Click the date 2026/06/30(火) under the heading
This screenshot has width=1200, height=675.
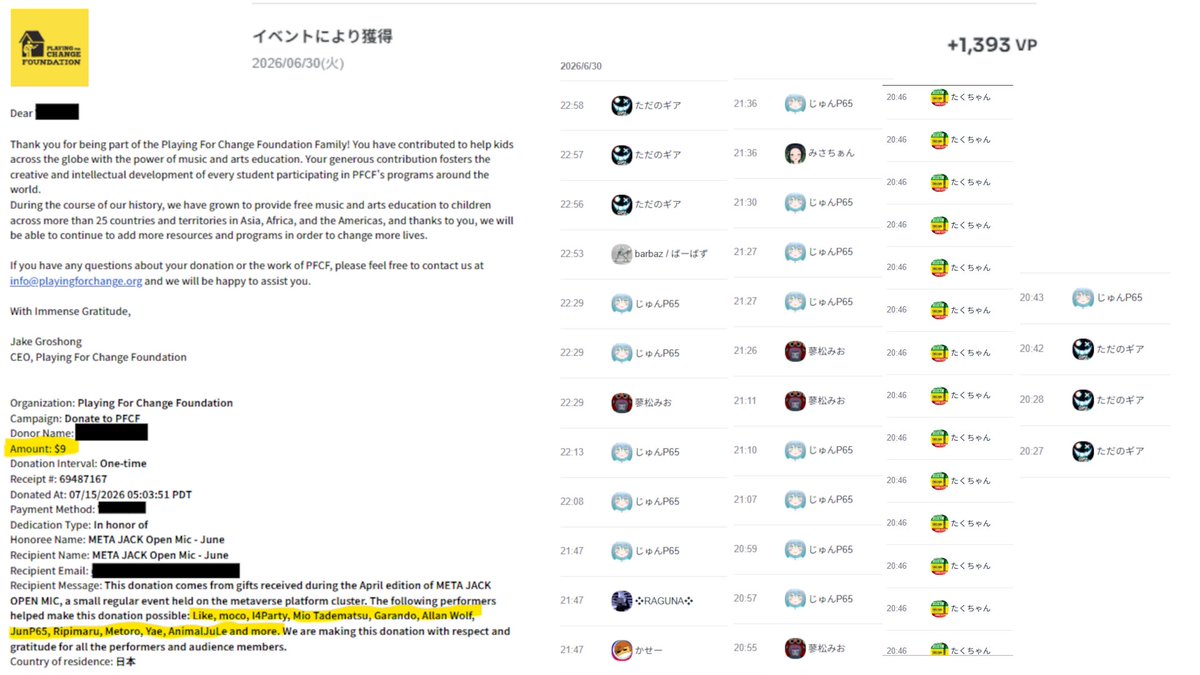point(298,63)
